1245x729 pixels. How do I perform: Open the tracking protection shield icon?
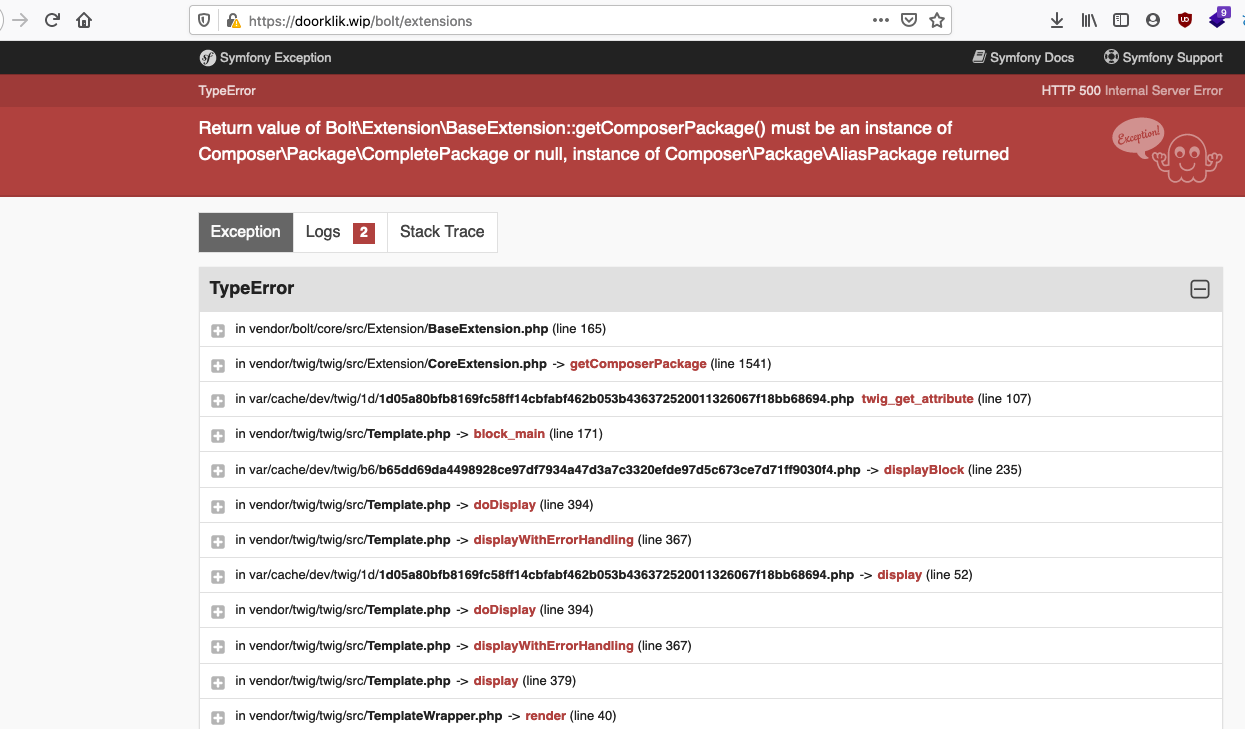pyautogui.click(x=205, y=20)
